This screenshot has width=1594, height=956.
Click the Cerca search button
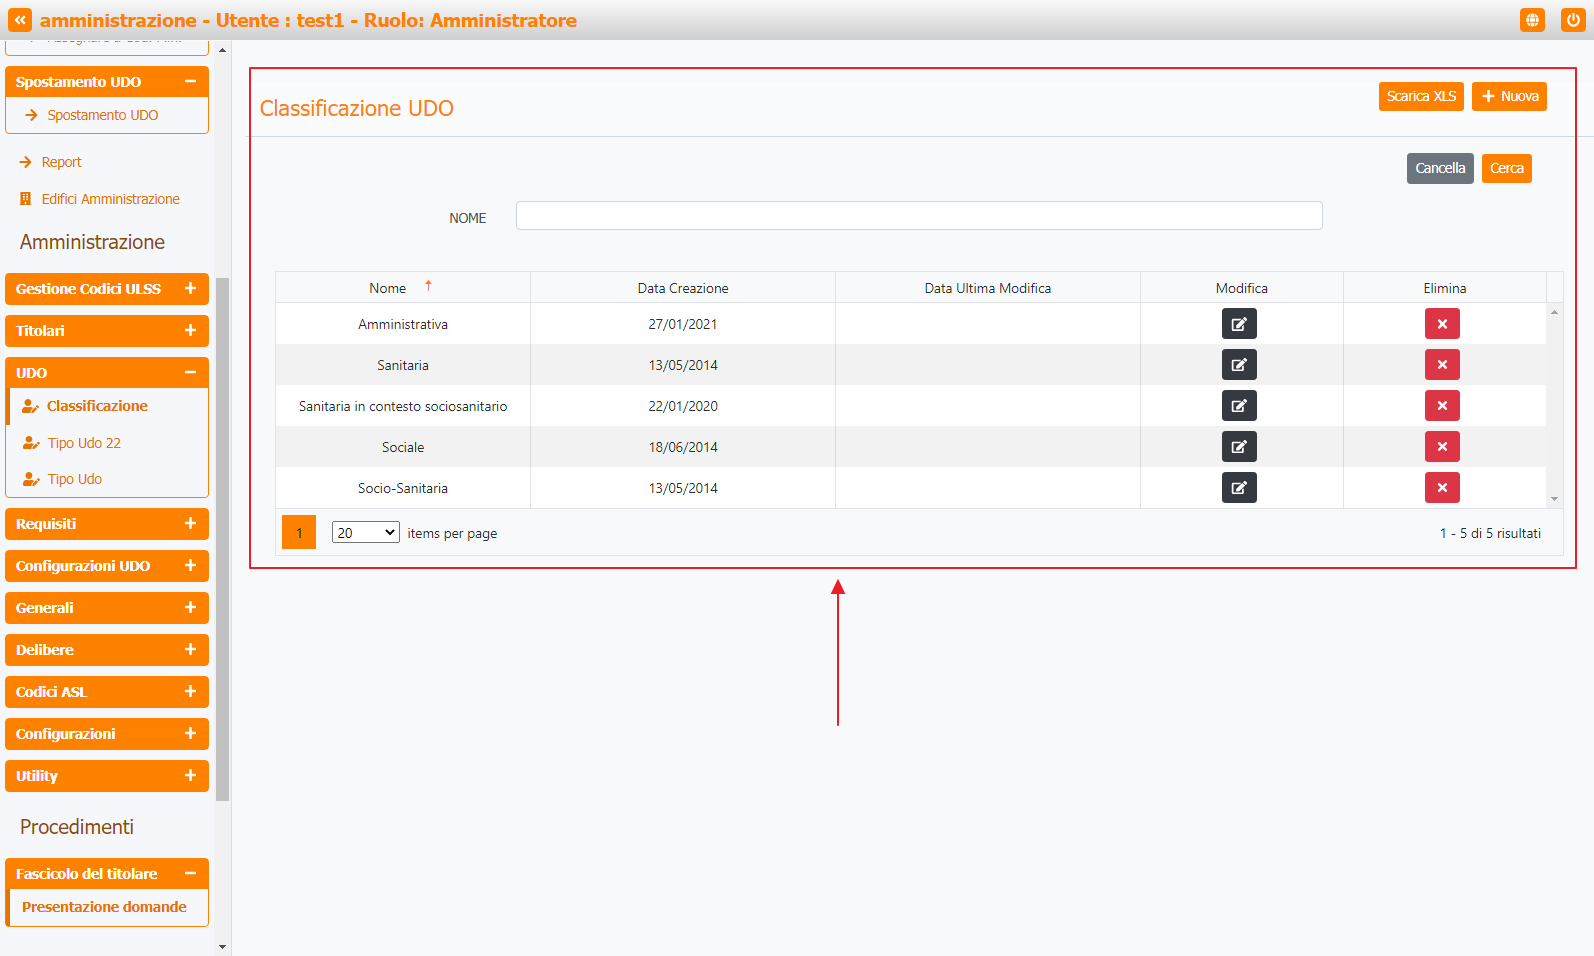1506,168
